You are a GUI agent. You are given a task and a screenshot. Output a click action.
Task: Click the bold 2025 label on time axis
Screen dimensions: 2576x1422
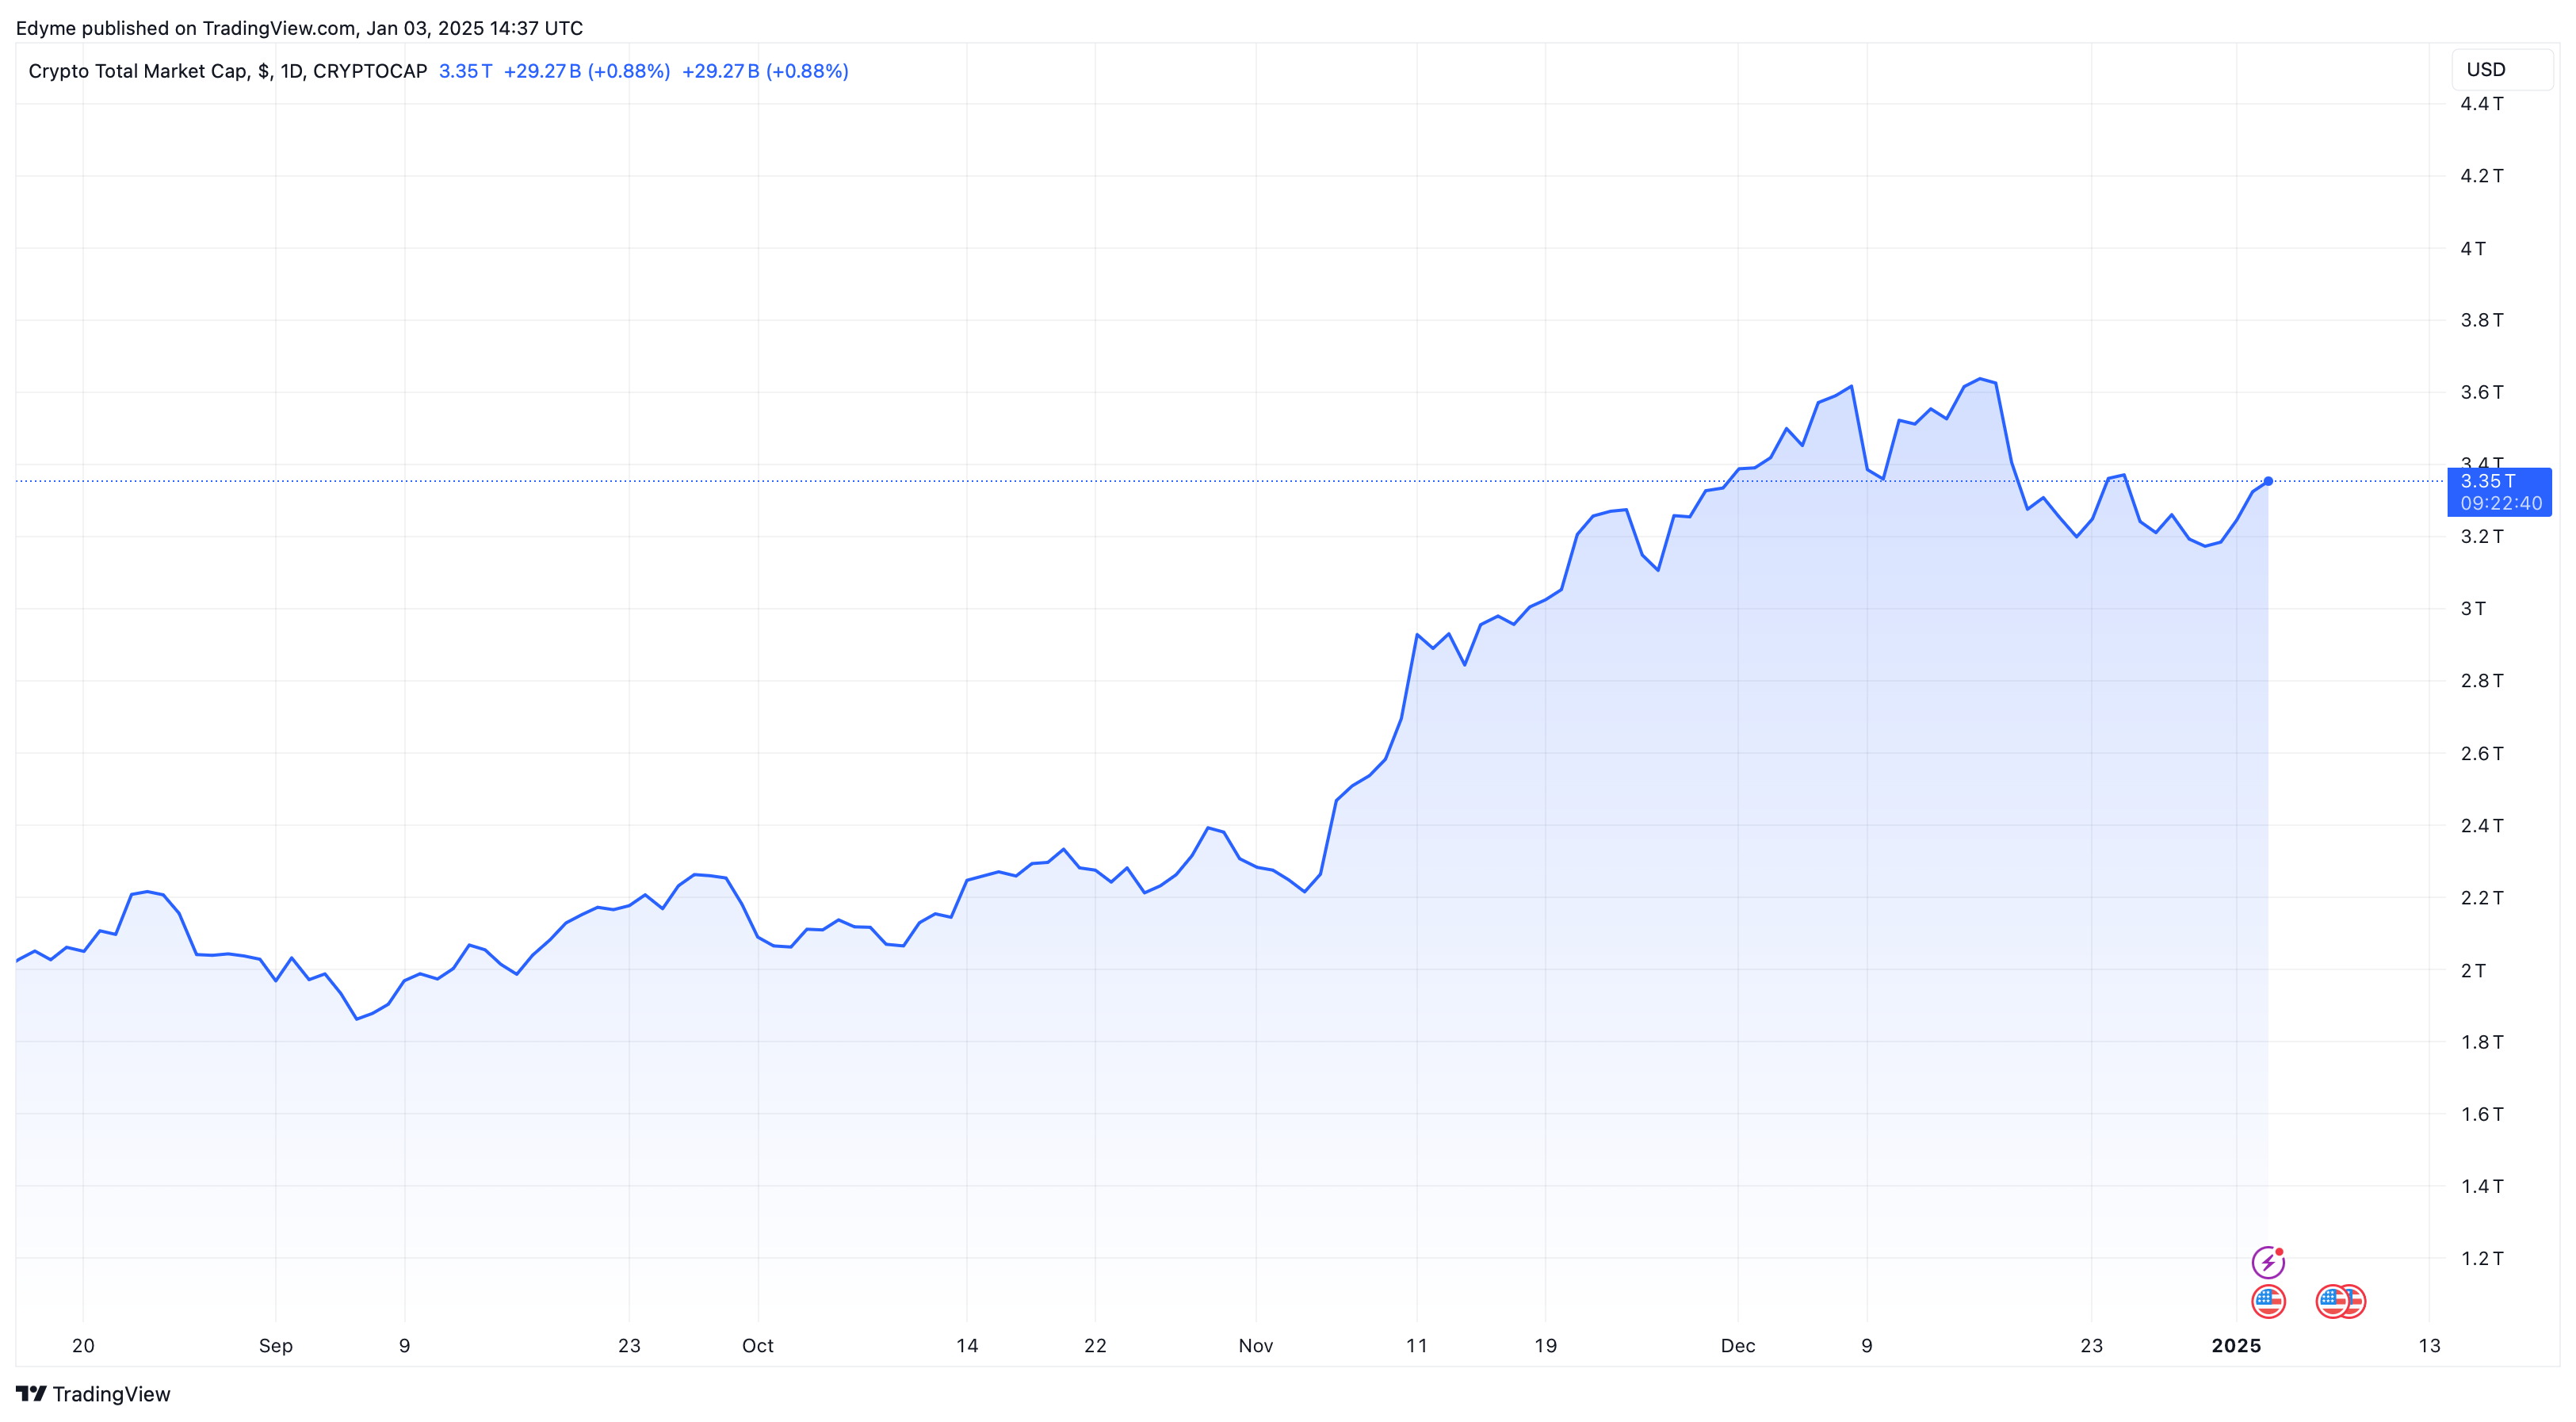tap(2236, 1345)
